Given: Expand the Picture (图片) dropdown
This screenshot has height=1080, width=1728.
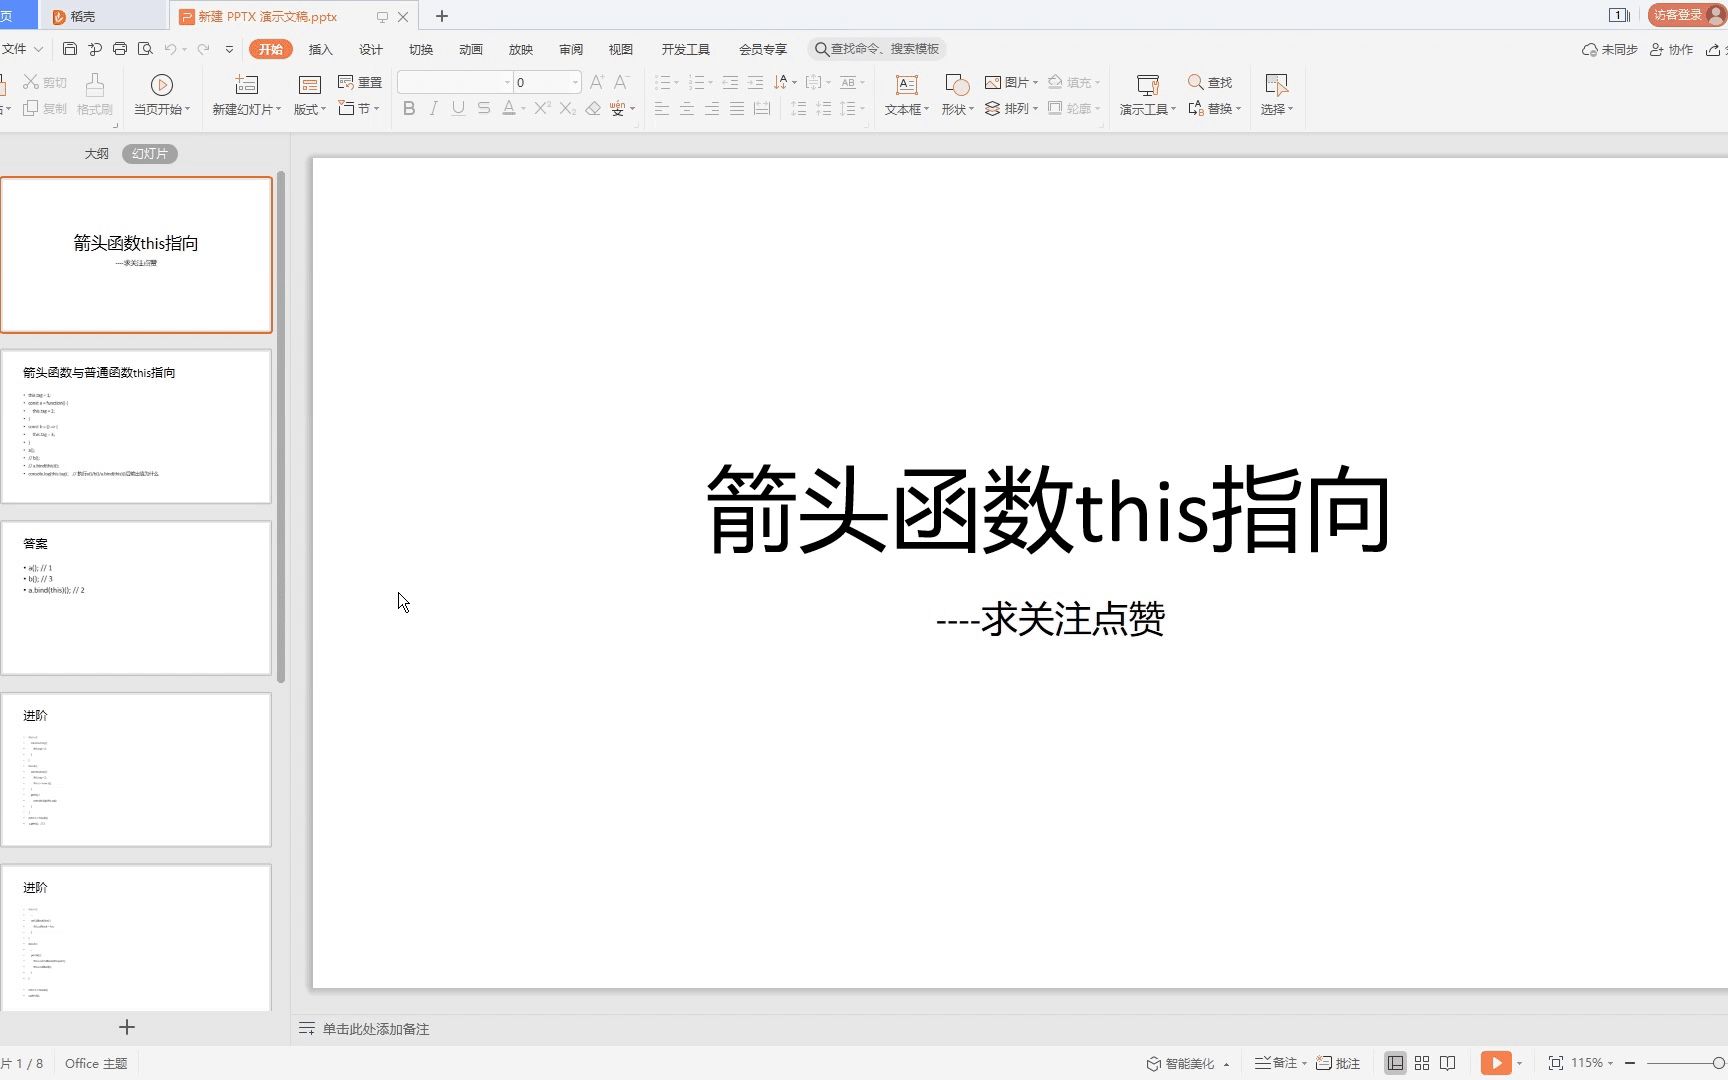Looking at the screenshot, I should [1035, 82].
